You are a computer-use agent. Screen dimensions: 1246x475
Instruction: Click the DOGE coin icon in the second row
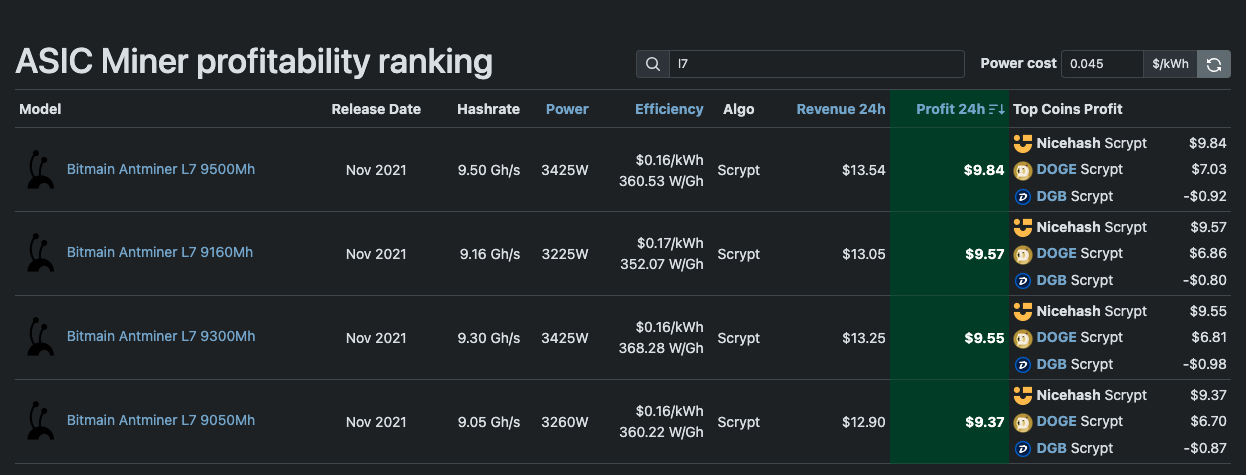point(1022,254)
